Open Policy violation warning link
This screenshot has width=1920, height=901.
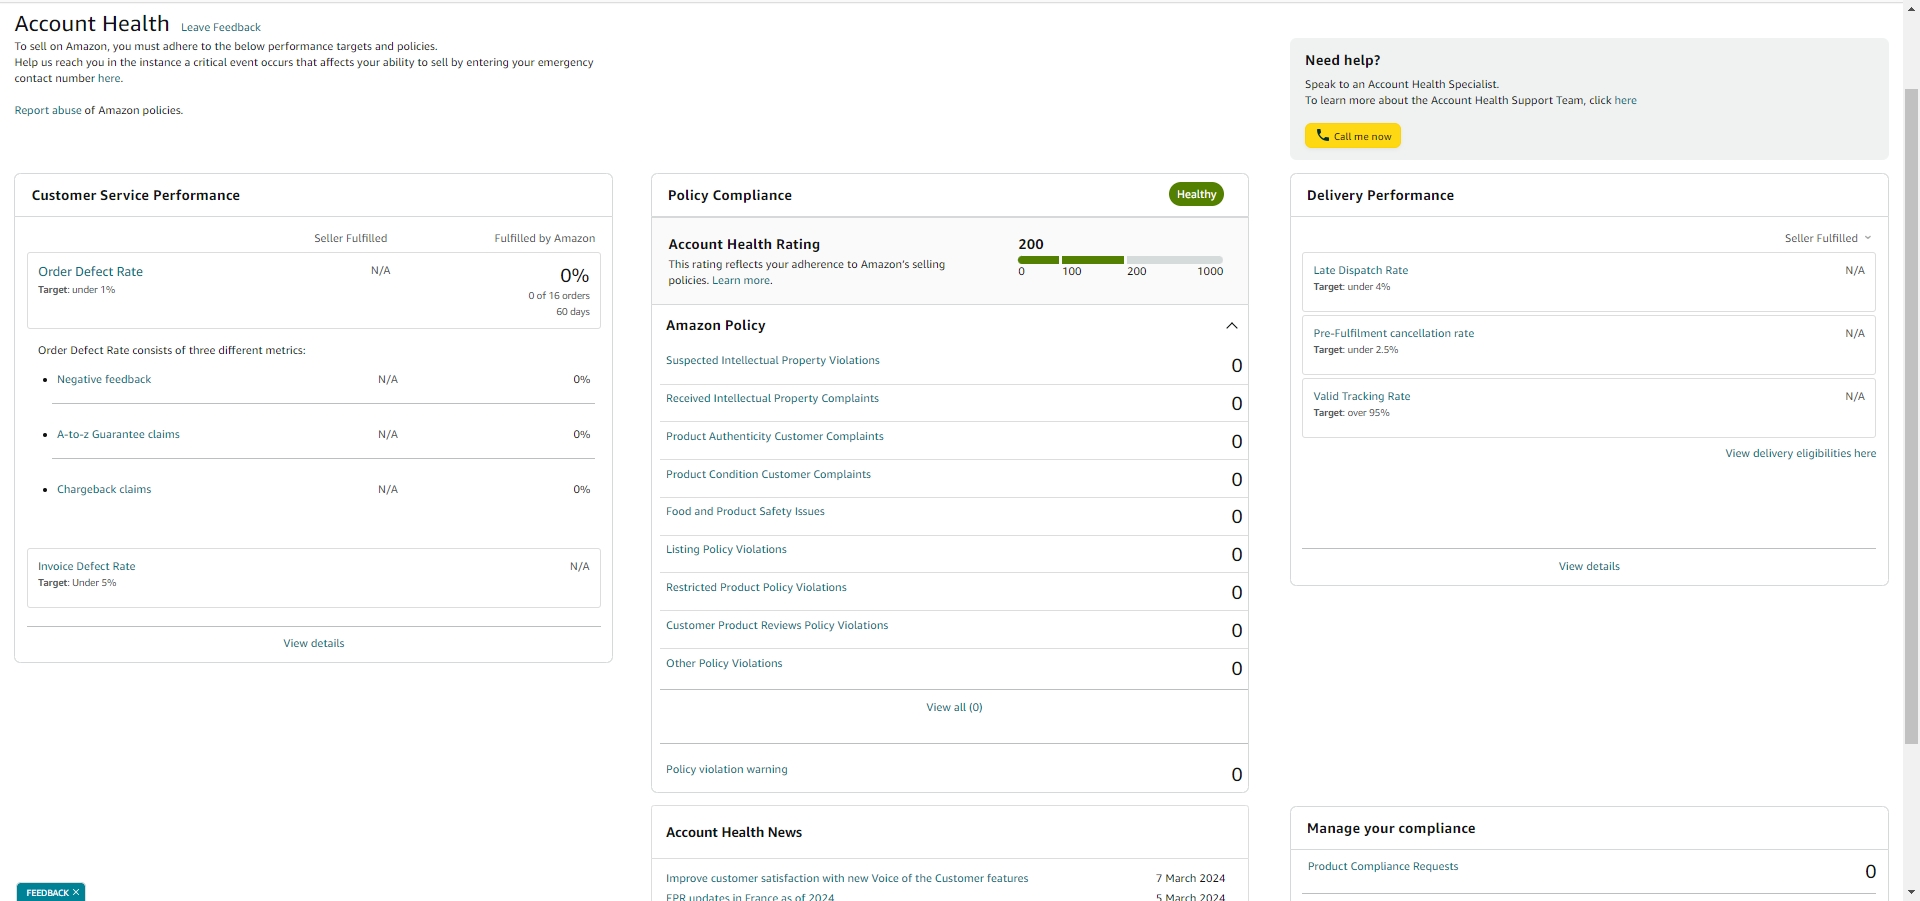(726, 769)
